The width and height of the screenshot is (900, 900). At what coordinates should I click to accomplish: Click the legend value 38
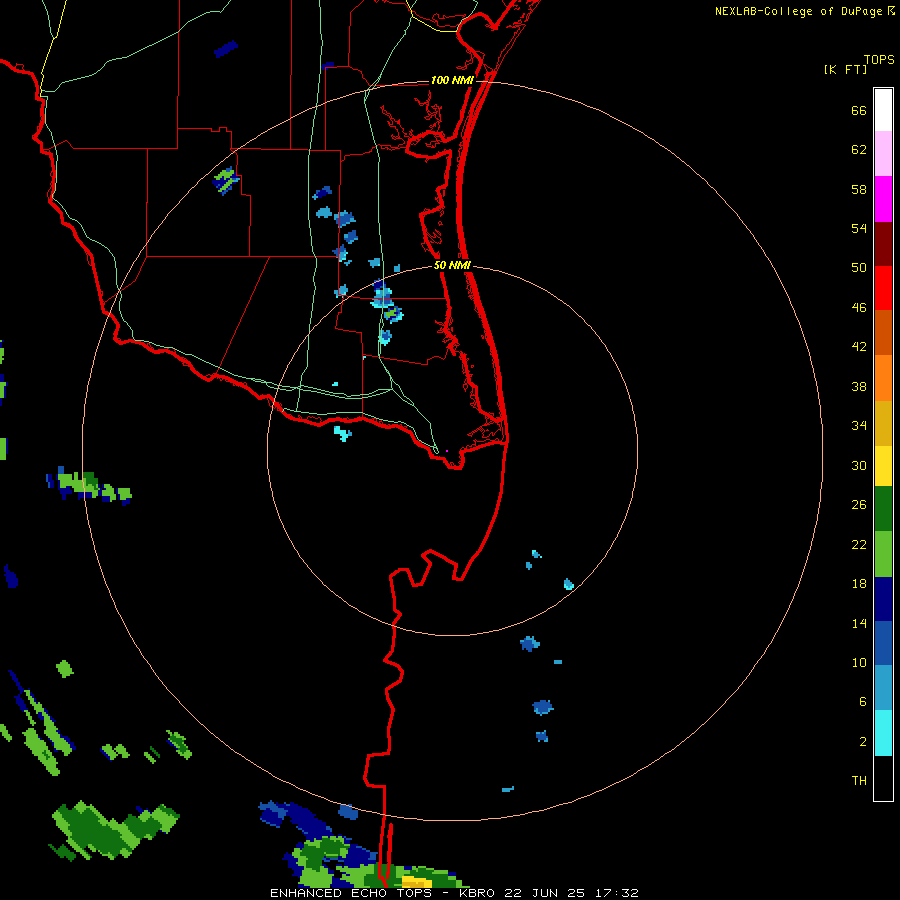pyautogui.click(x=859, y=386)
